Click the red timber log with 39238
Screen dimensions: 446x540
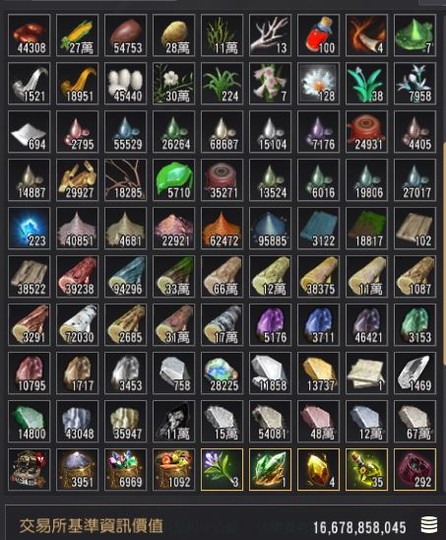click(77, 276)
